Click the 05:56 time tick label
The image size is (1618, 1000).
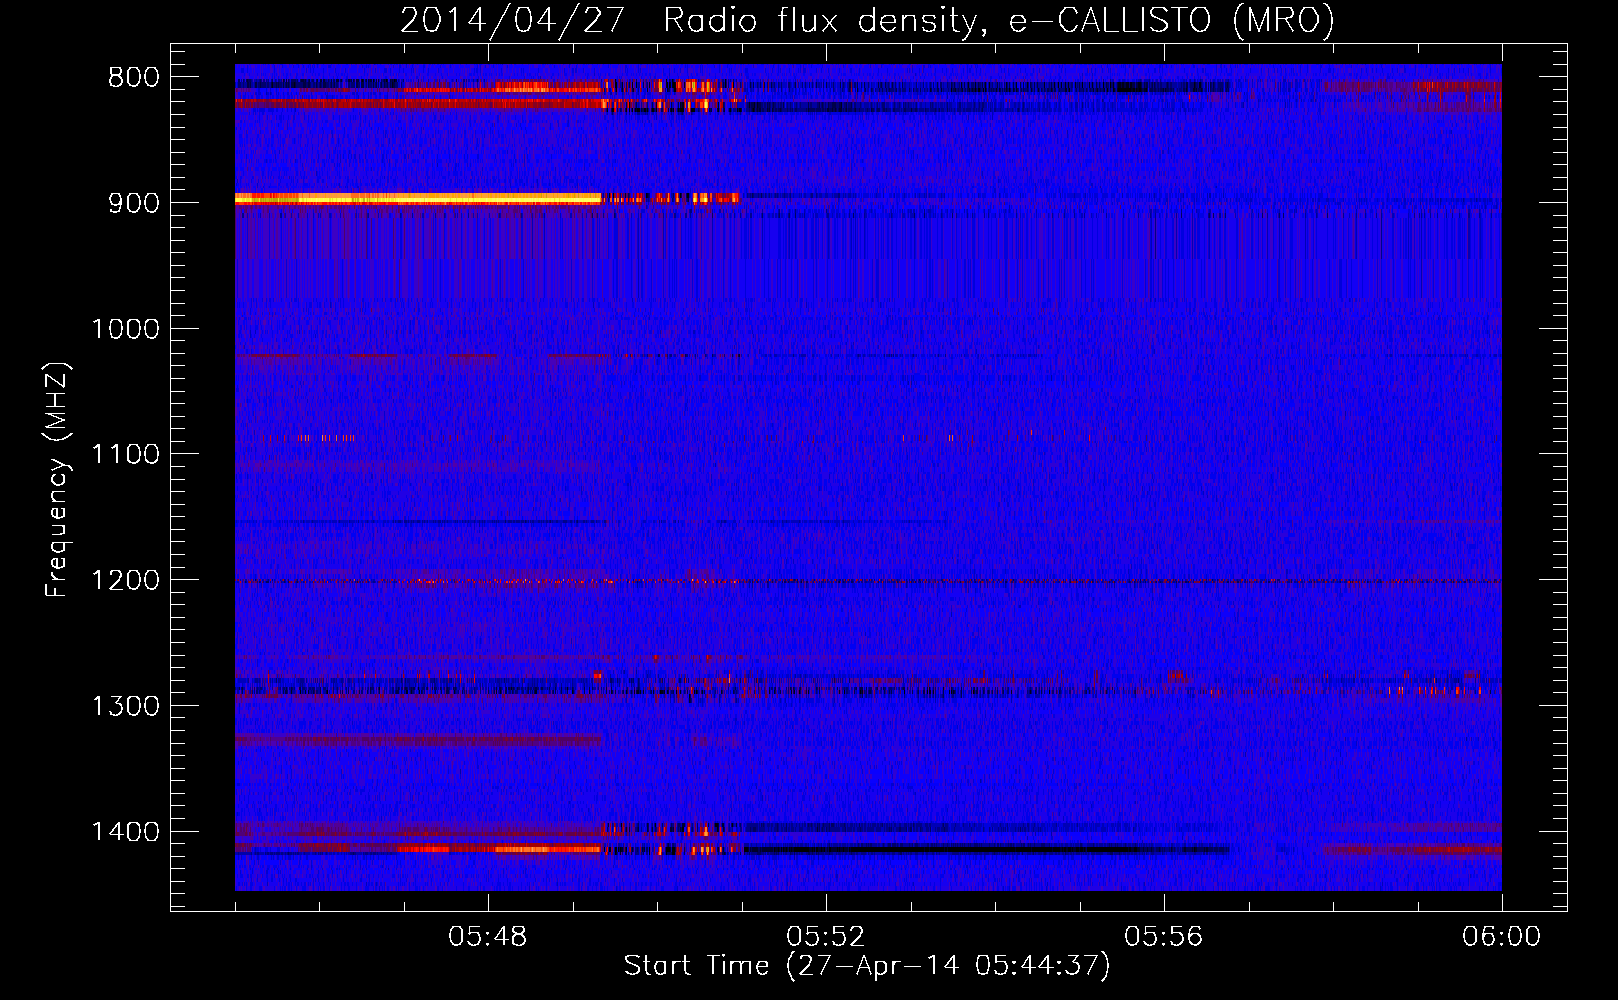[1164, 937]
